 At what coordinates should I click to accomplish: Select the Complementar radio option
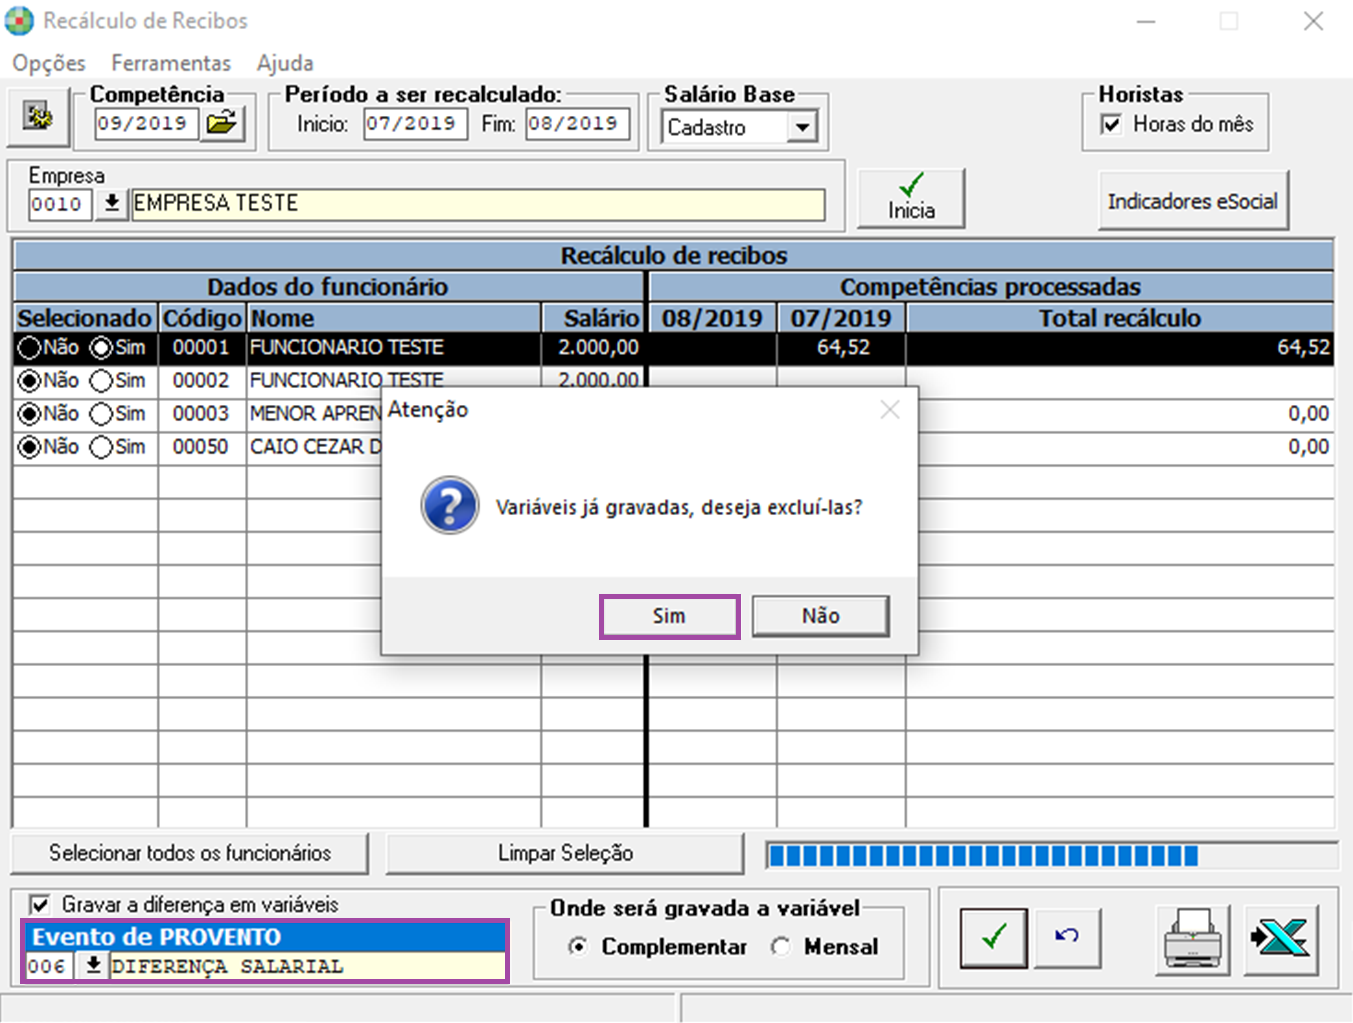point(577,946)
